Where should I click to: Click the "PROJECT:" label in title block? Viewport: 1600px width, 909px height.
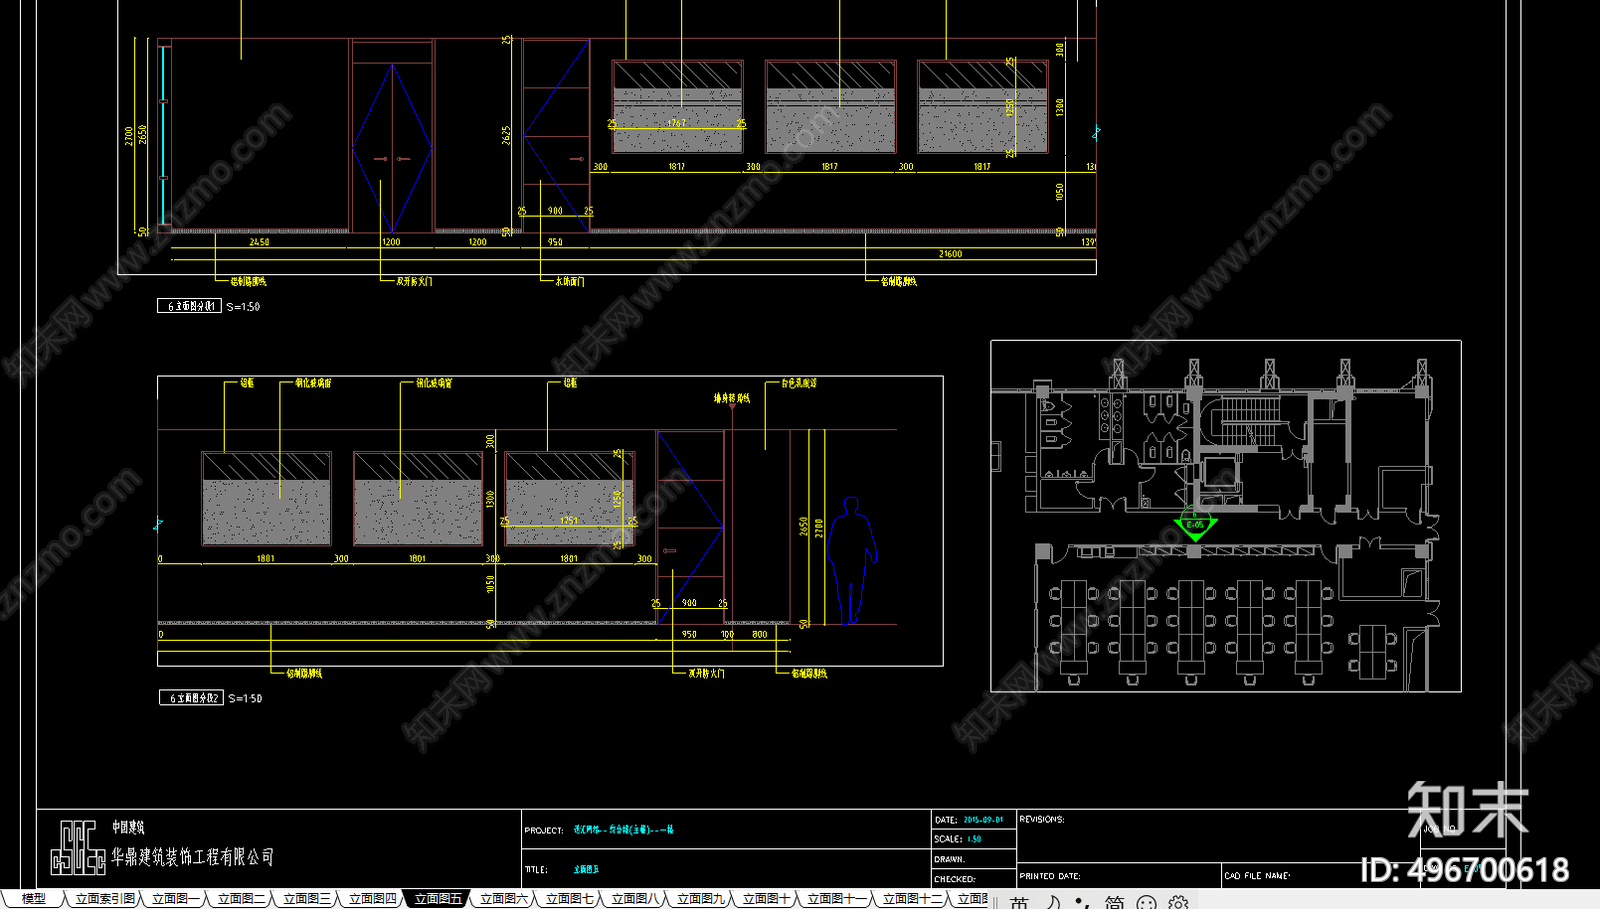(x=544, y=830)
